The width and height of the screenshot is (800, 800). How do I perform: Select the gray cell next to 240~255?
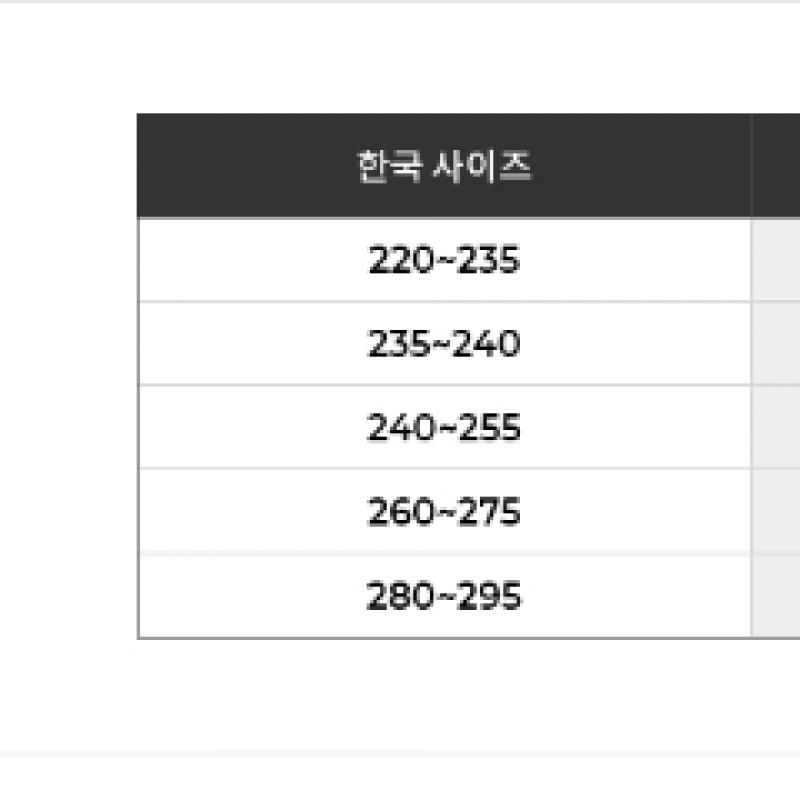click(776, 428)
